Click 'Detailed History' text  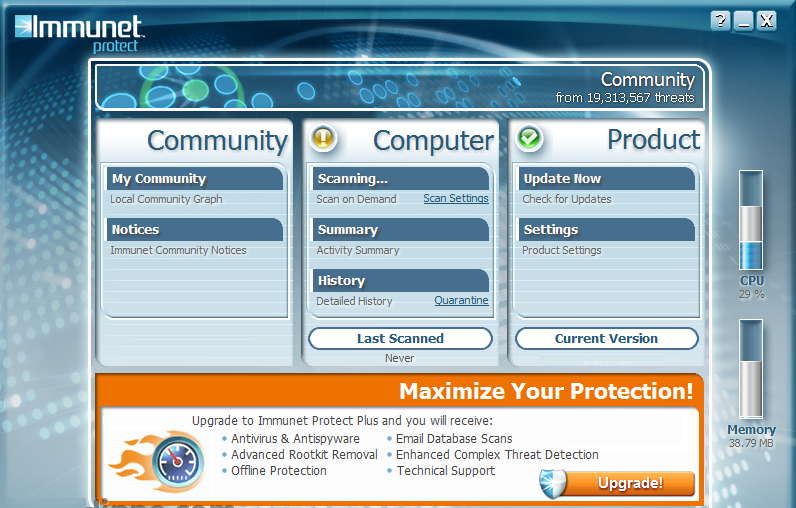pyautogui.click(x=354, y=301)
